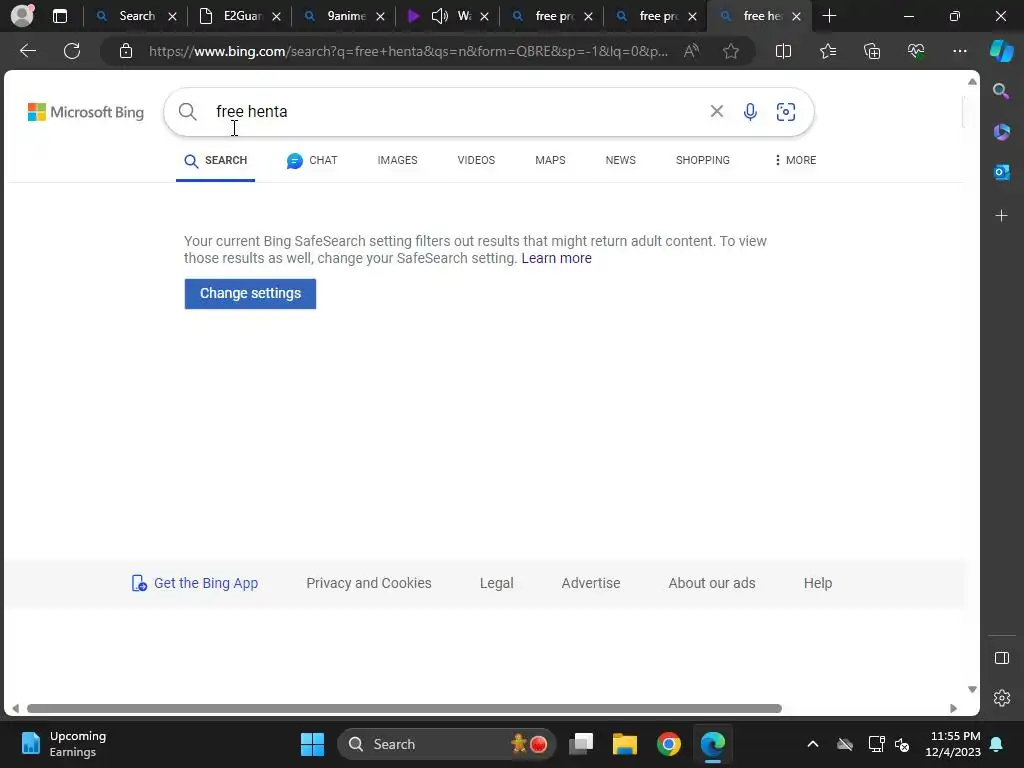Open Task View from taskbar
1024x768 pixels.
pyautogui.click(x=581, y=744)
